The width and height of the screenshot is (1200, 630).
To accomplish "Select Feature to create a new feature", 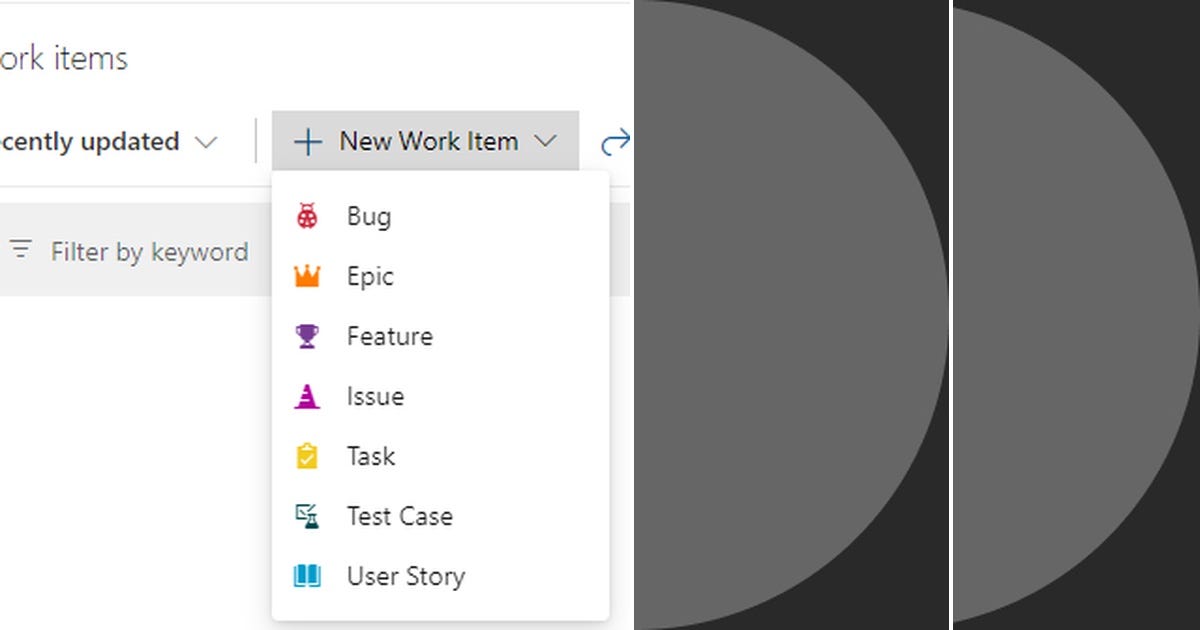I will pyautogui.click(x=390, y=336).
